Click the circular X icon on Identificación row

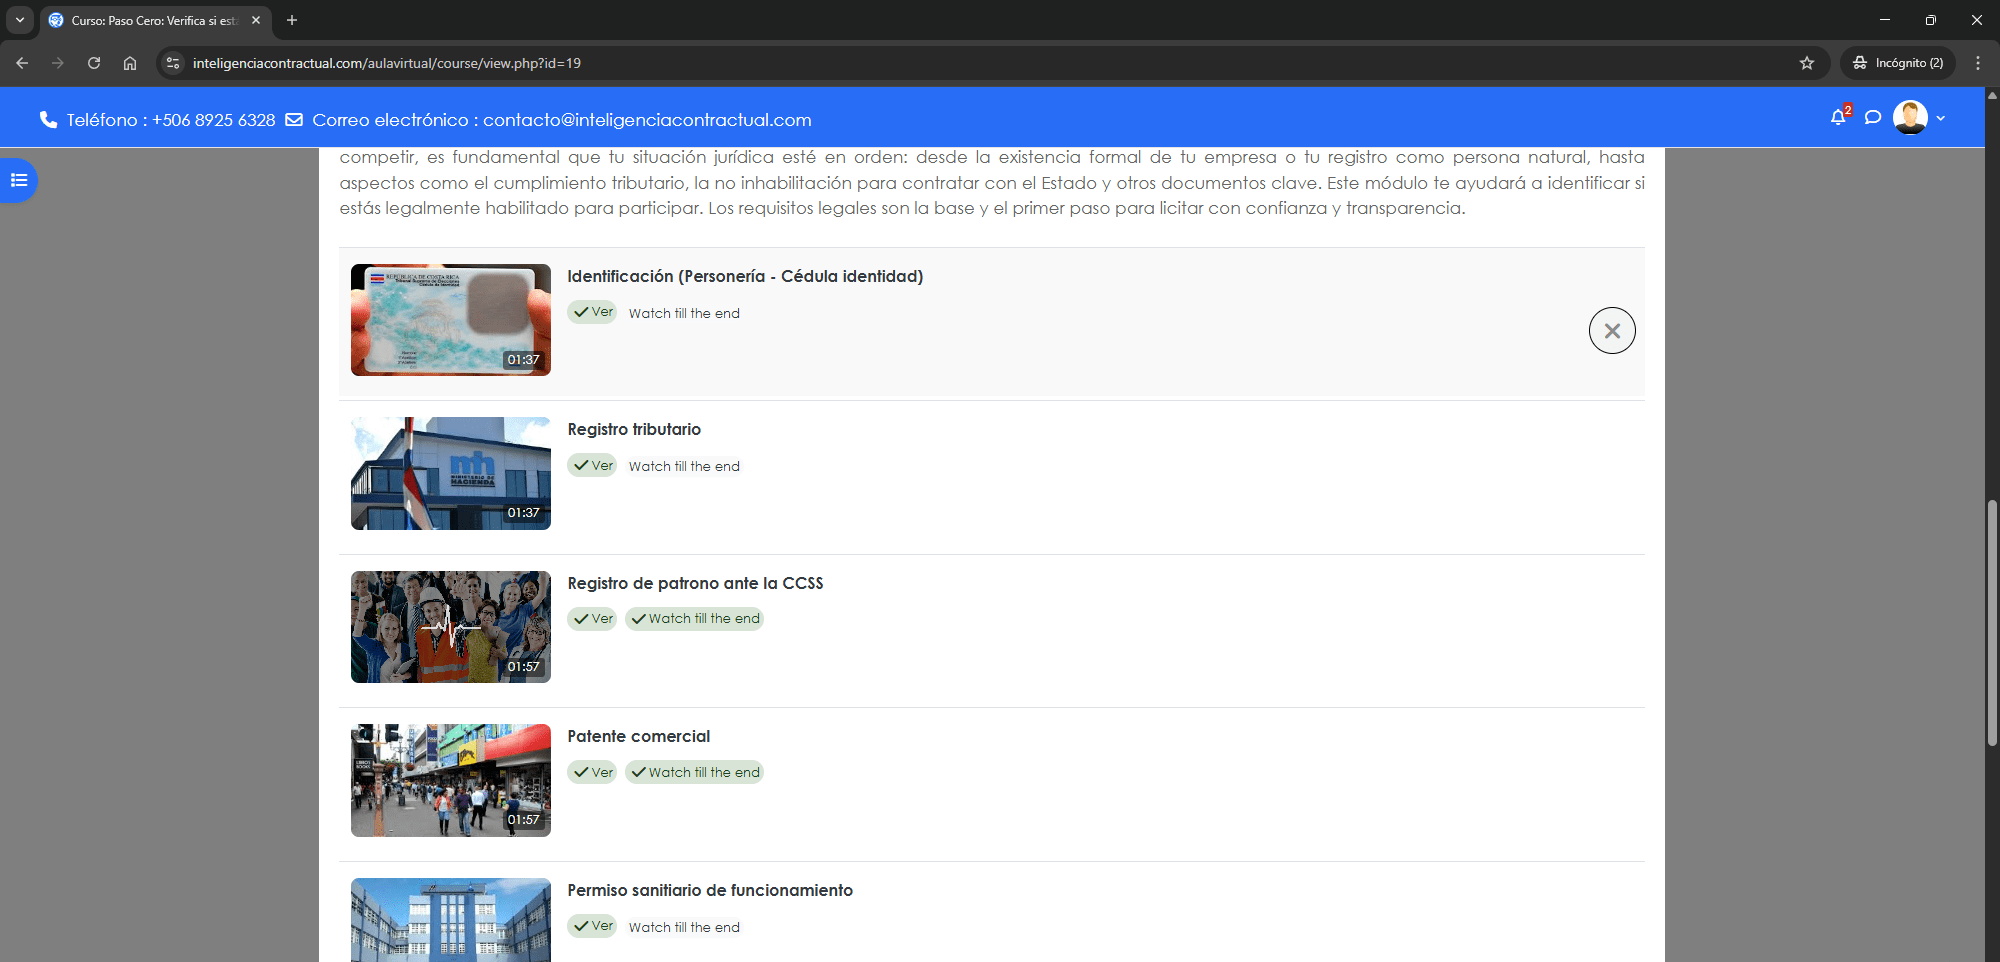(x=1611, y=331)
